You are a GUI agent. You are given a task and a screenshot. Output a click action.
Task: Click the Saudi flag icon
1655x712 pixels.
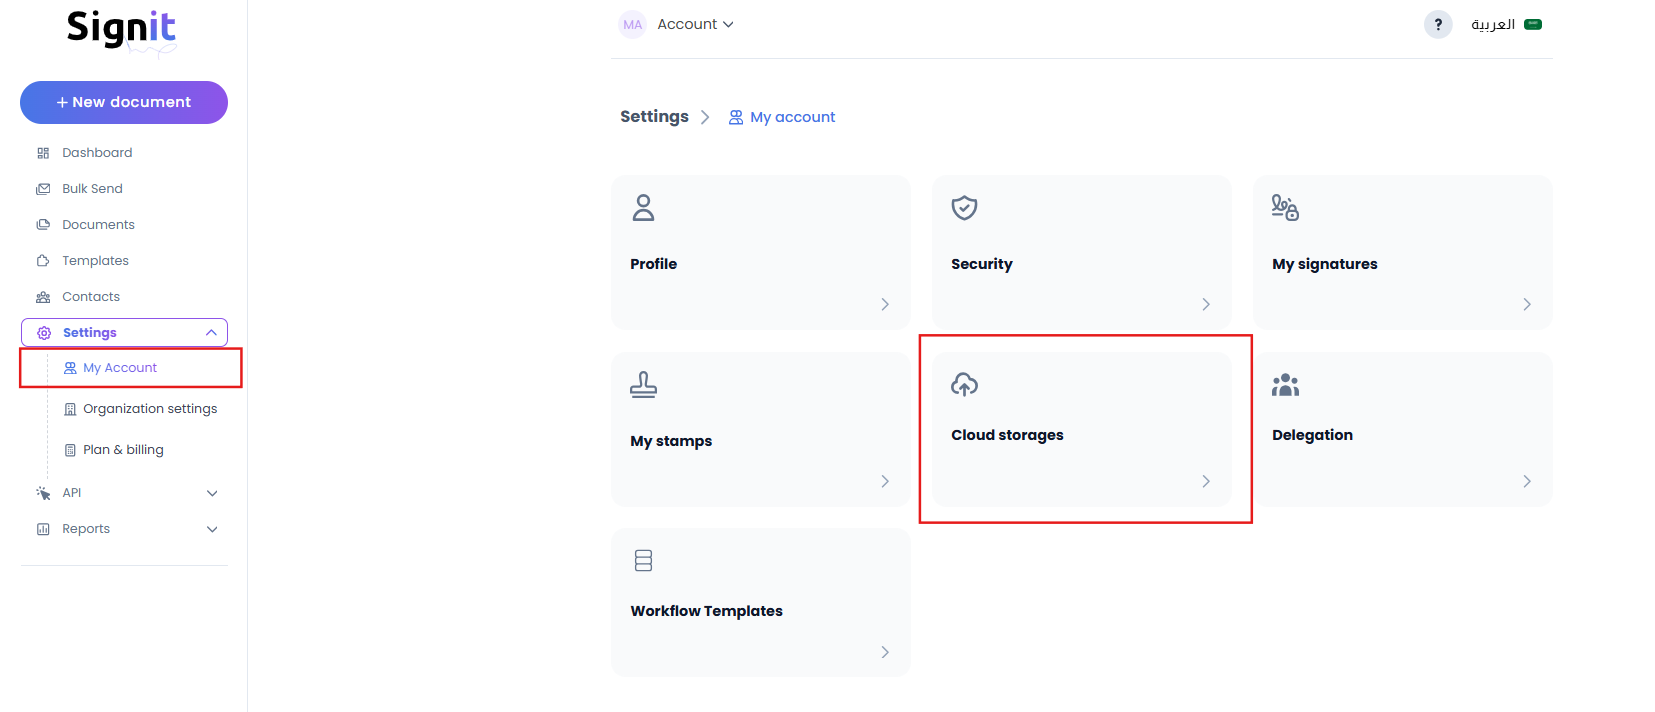point(1533,24)
